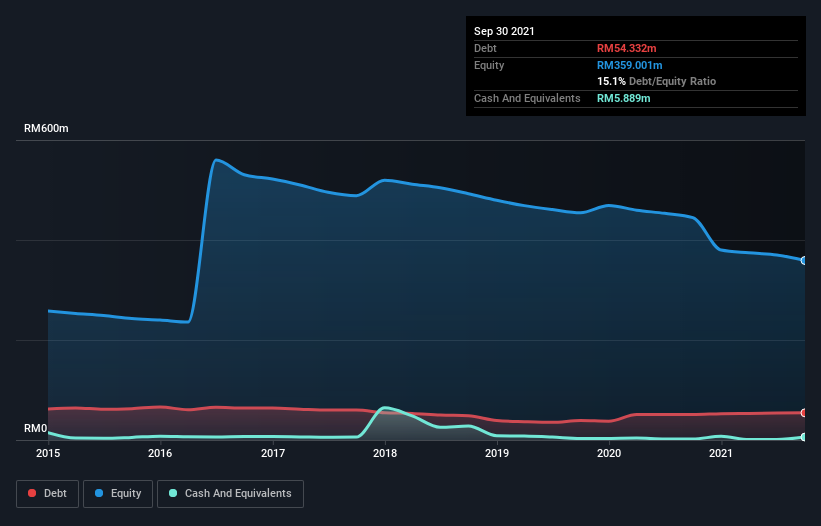
Task: Click the 2019 x-axis label
Action: pos(497,453)
